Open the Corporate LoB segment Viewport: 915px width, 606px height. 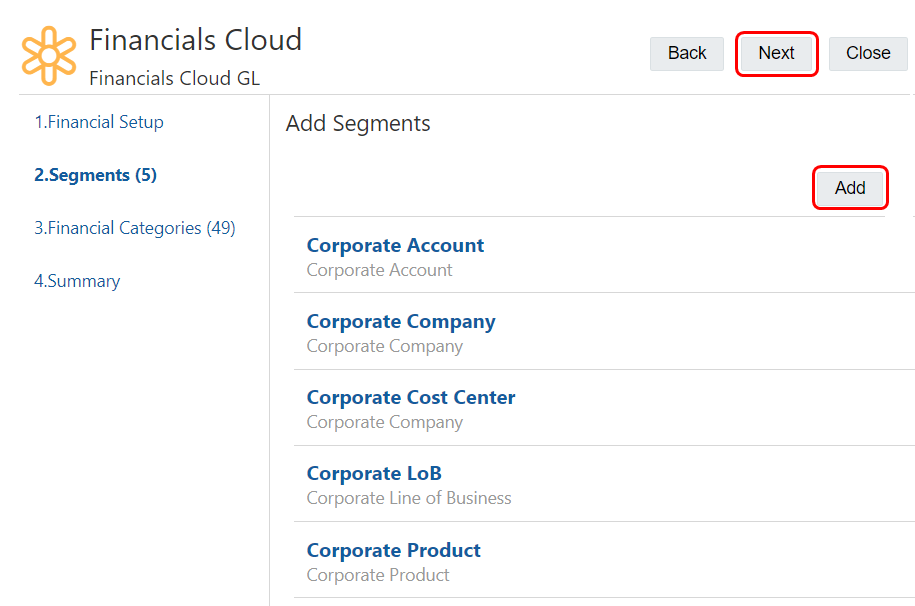coord(374,474)
